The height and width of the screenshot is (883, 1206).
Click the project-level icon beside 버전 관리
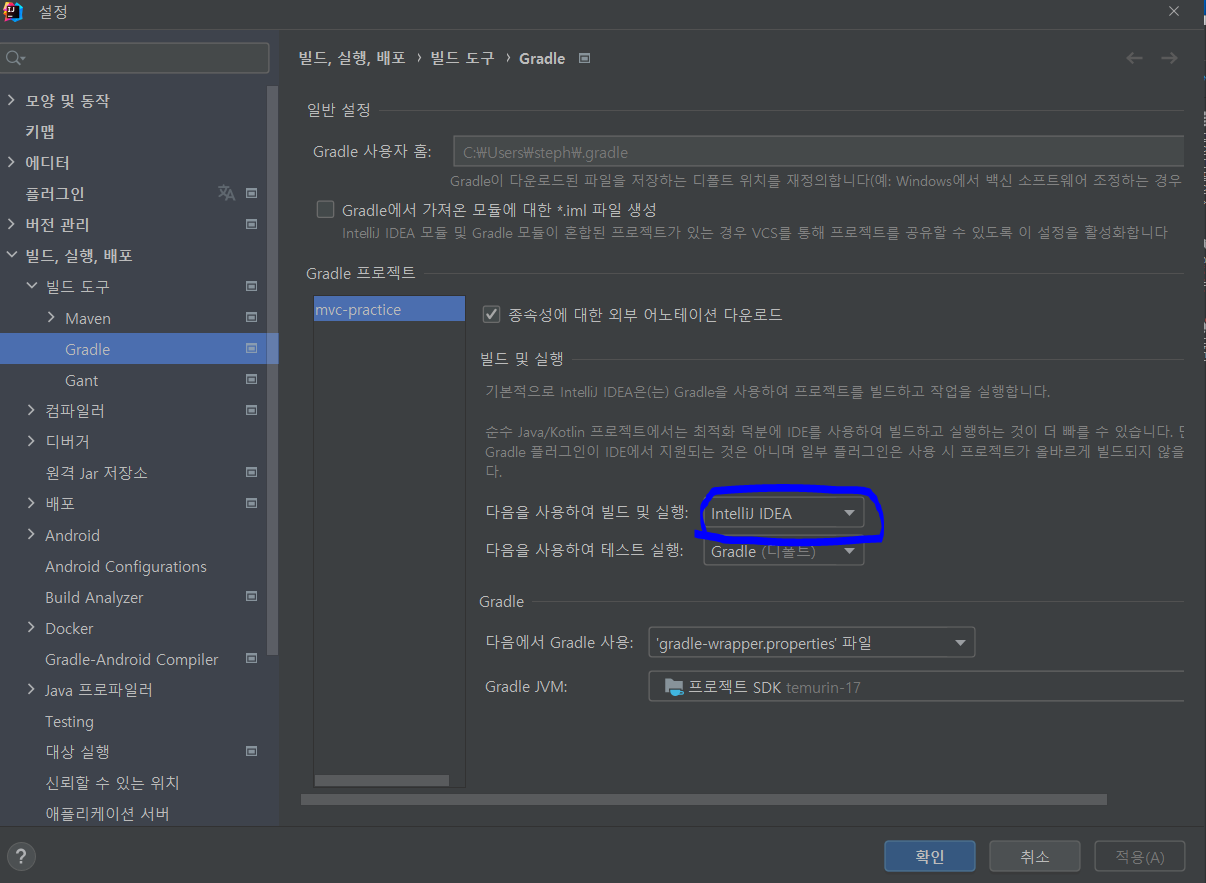[251, 224]
